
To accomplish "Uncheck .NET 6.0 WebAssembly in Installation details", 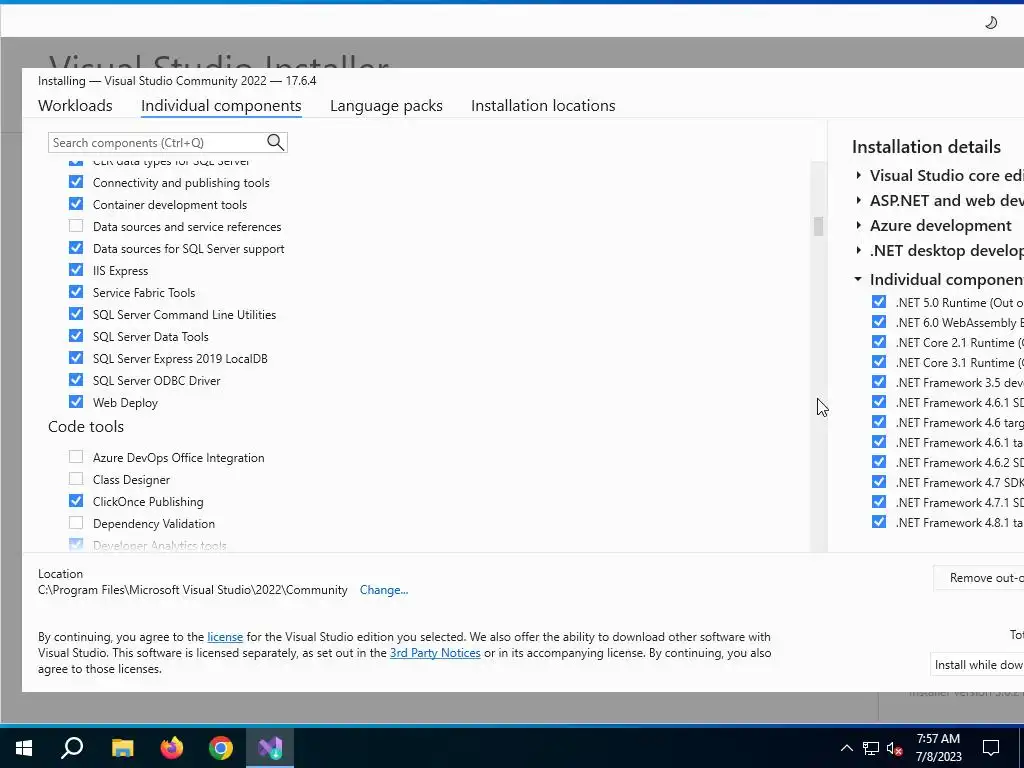I will [879, 322].
